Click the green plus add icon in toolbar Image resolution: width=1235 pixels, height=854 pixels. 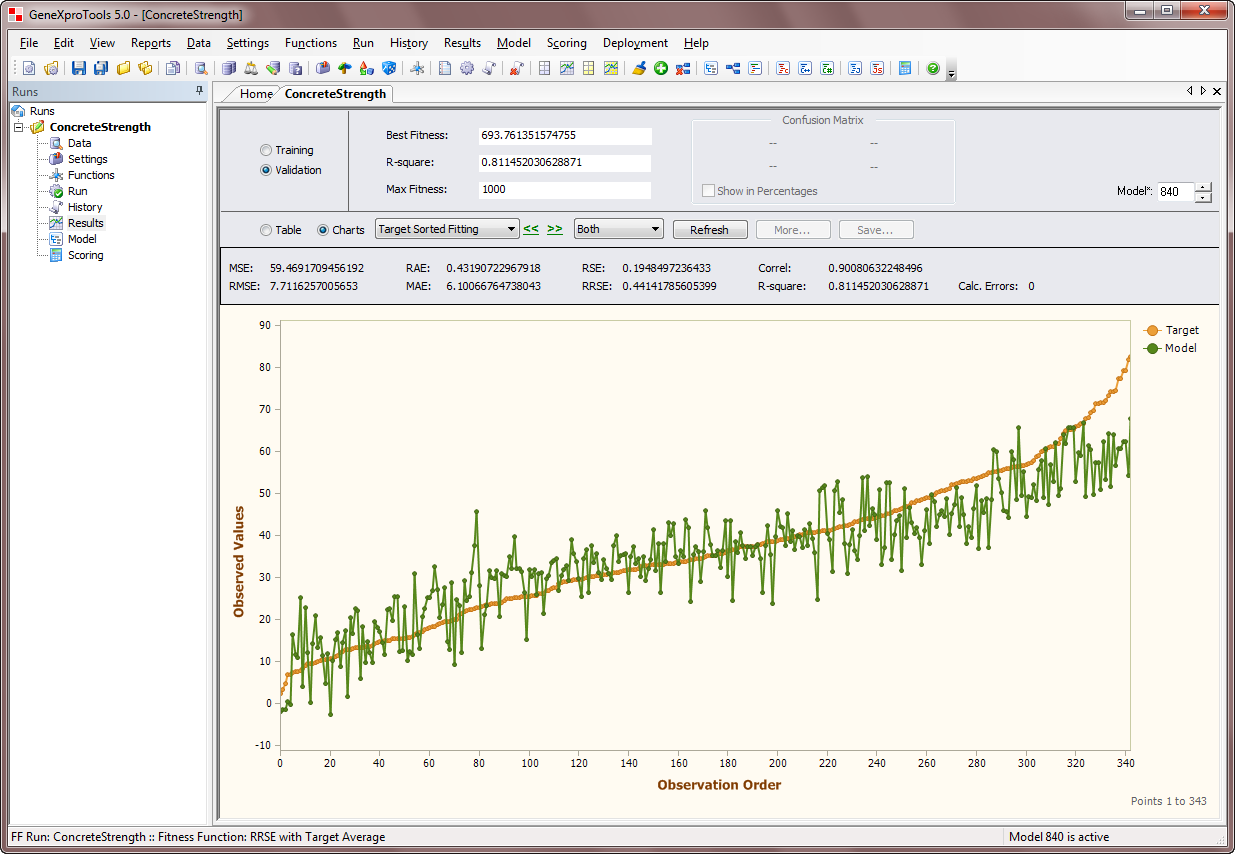click(x=661, y=68)
